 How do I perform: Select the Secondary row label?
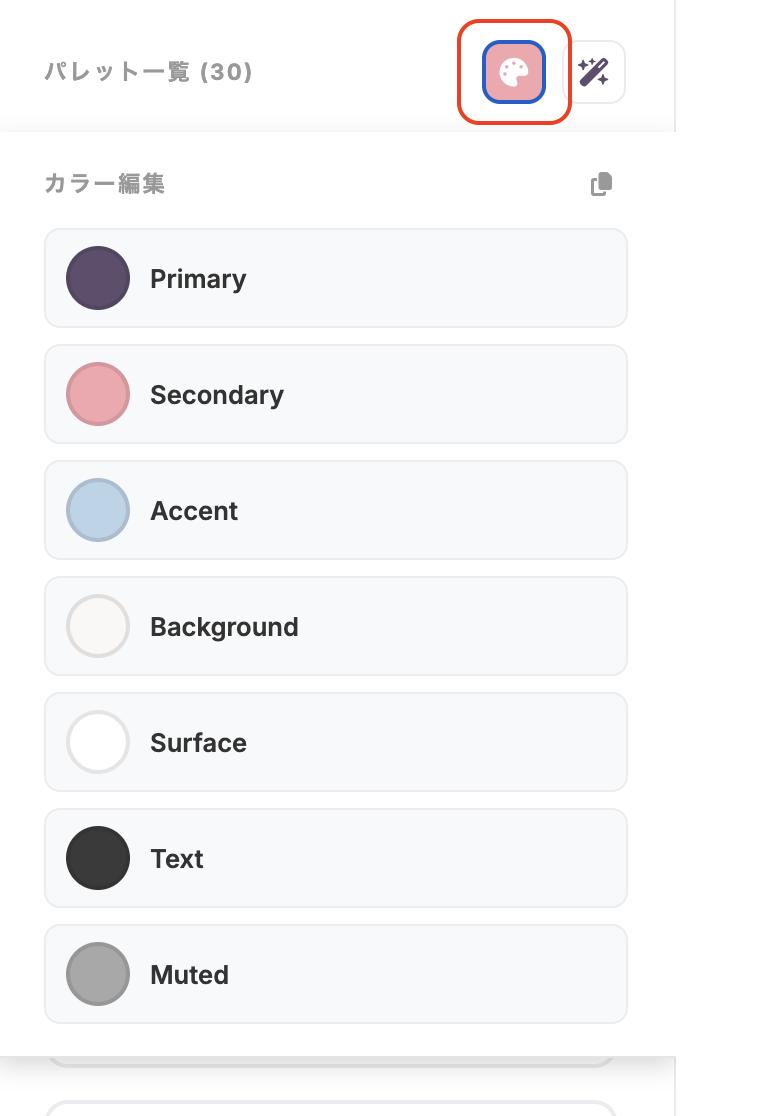217,395
